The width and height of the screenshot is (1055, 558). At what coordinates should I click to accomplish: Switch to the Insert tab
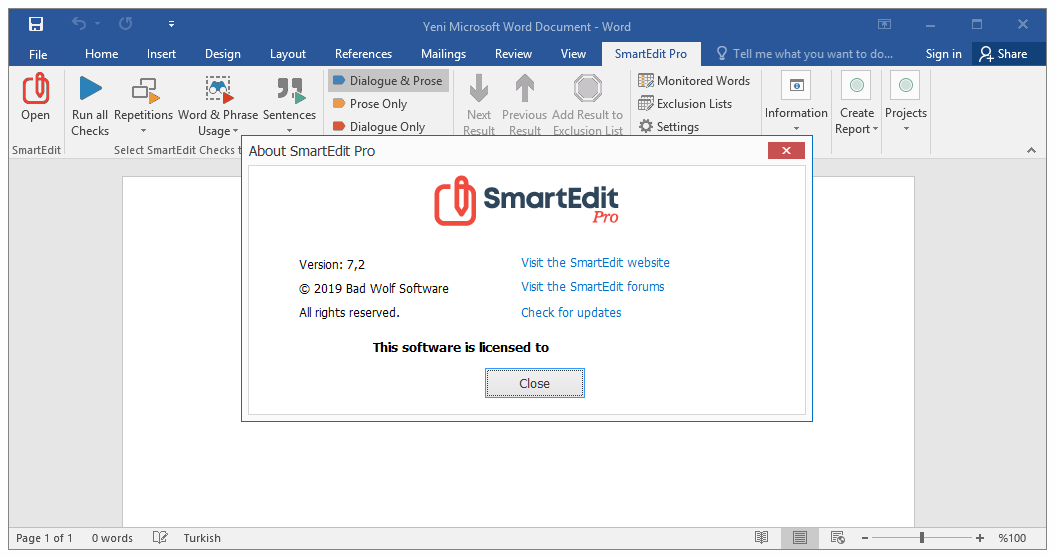(161, 54)
